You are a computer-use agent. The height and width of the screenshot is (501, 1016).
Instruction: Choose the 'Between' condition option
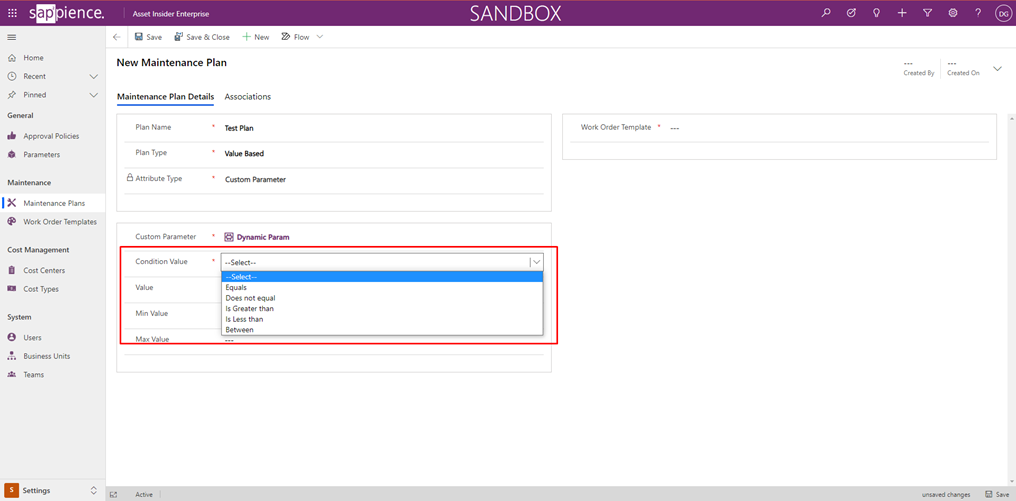(x=240, y=330)
